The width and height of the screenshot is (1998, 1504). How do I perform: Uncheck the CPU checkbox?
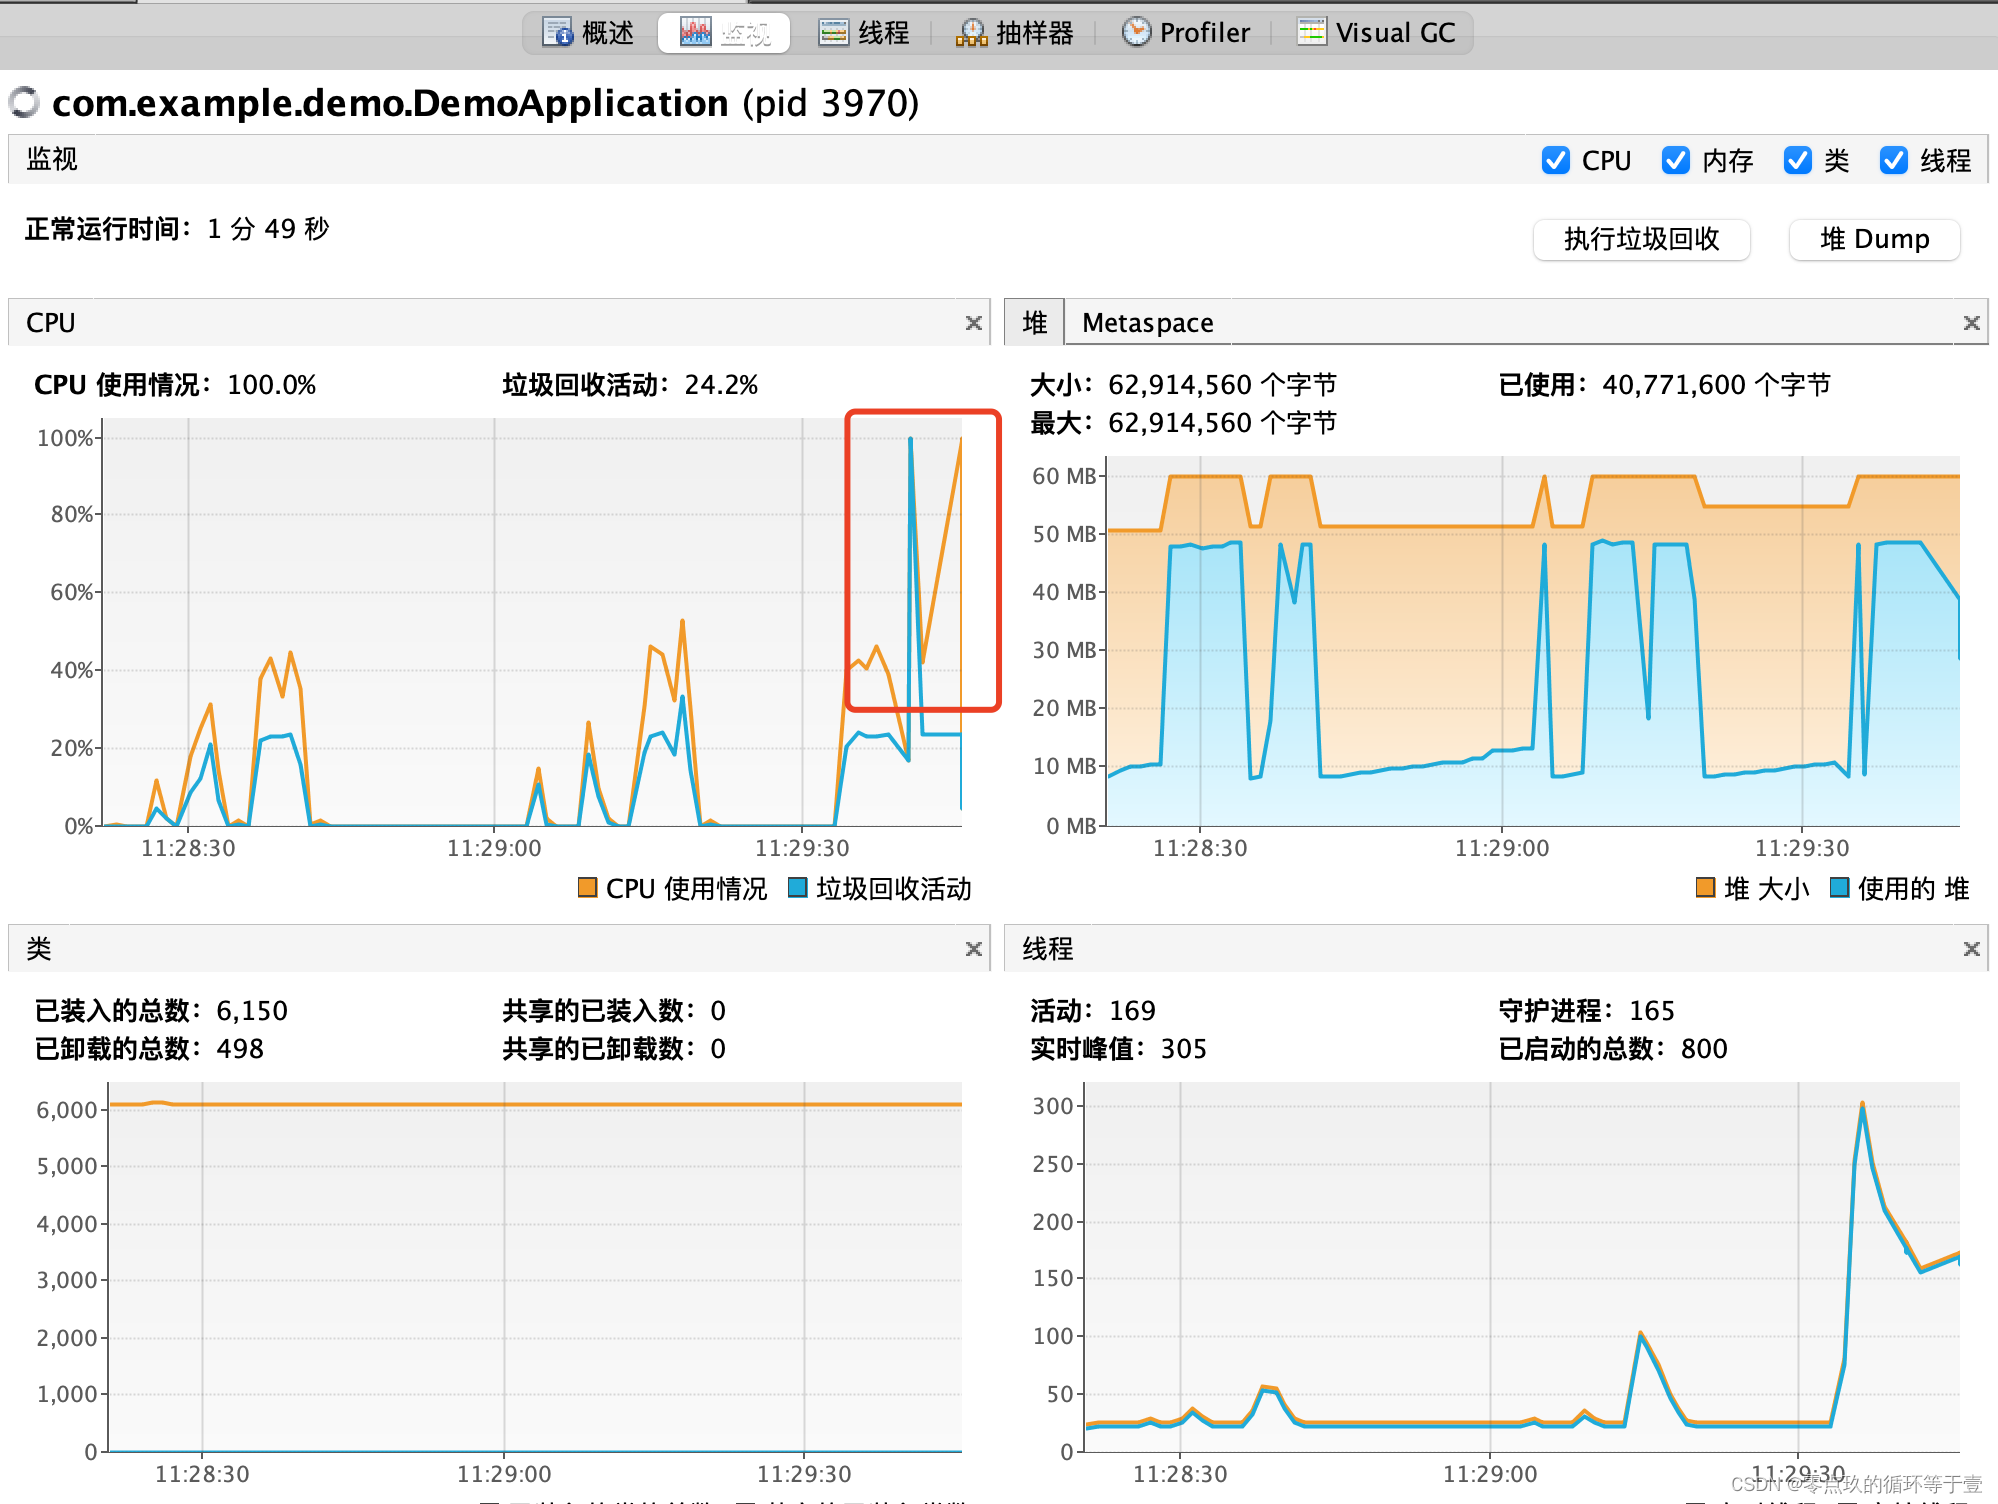coord(1556,160)
